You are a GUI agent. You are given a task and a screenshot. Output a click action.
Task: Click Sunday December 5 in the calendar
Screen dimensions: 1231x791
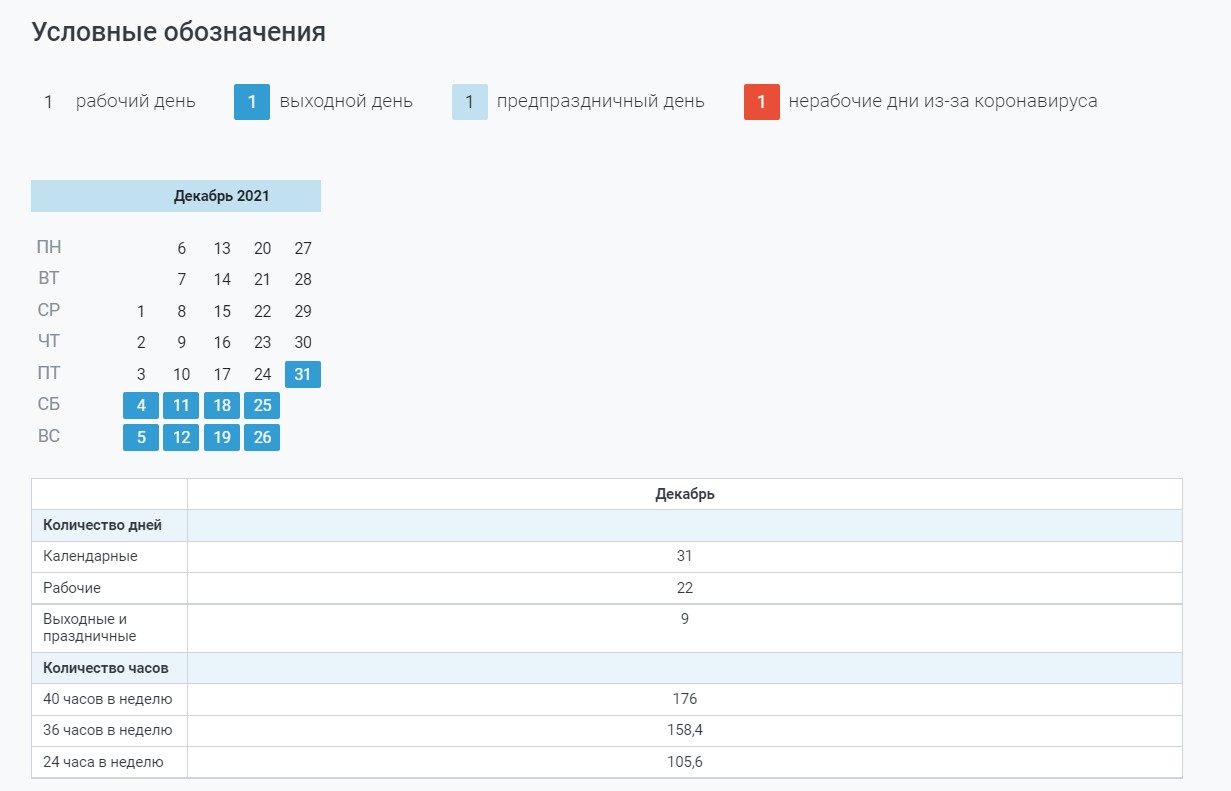pyautogui.click(x=141, y=437)
